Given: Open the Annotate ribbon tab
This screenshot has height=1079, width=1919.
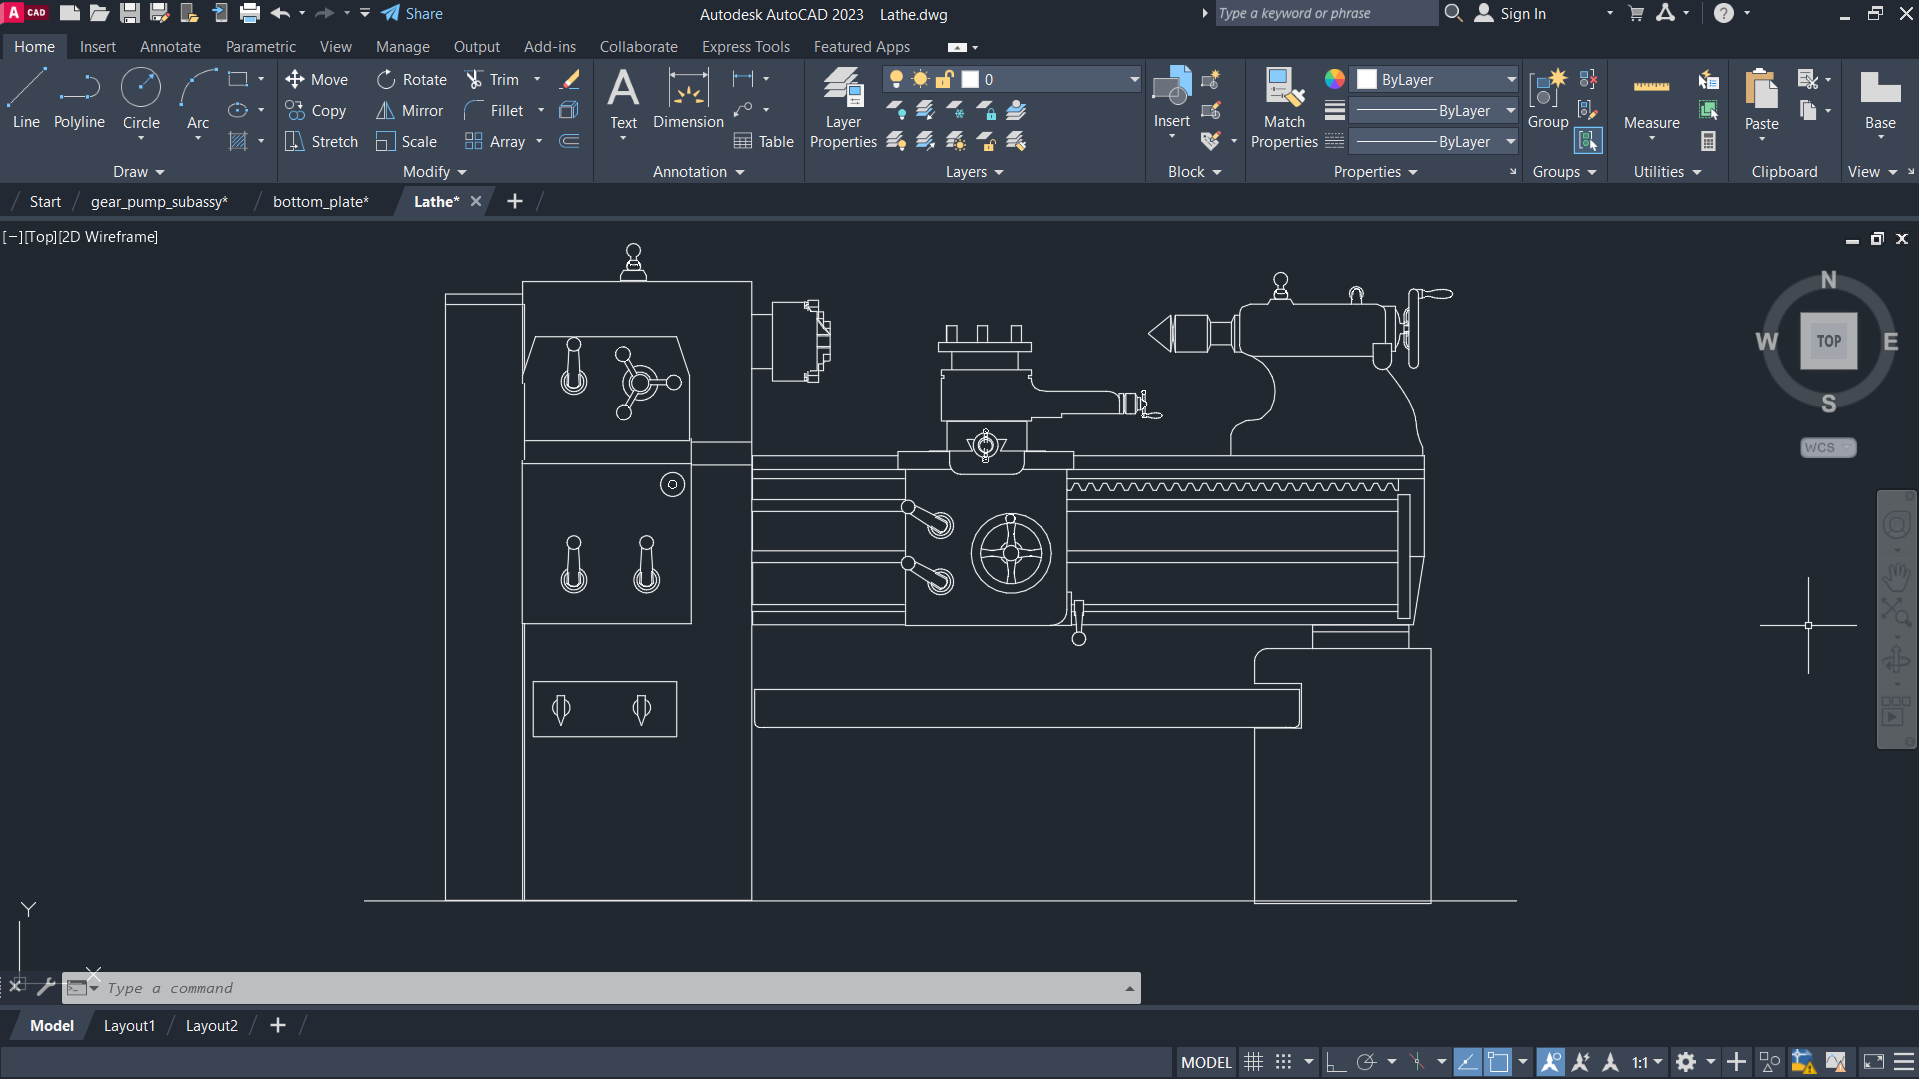Looking at the screenshot, I should [x=170, y=47].
